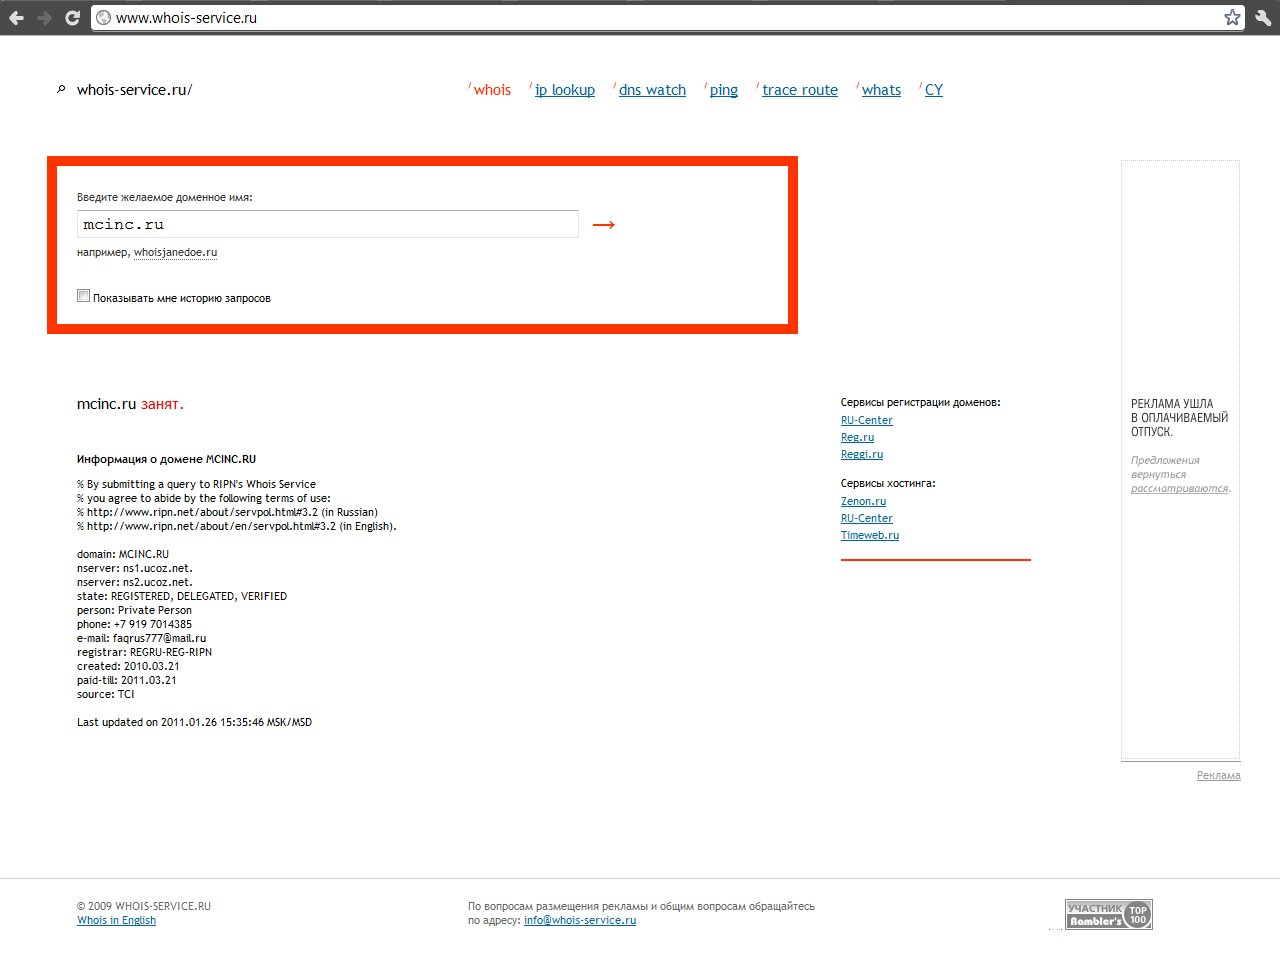The width and height of the screenshot is (1280, 957).
Task: Click the 'Информация о домене MCINC.RU' heading
Action: 166,460
